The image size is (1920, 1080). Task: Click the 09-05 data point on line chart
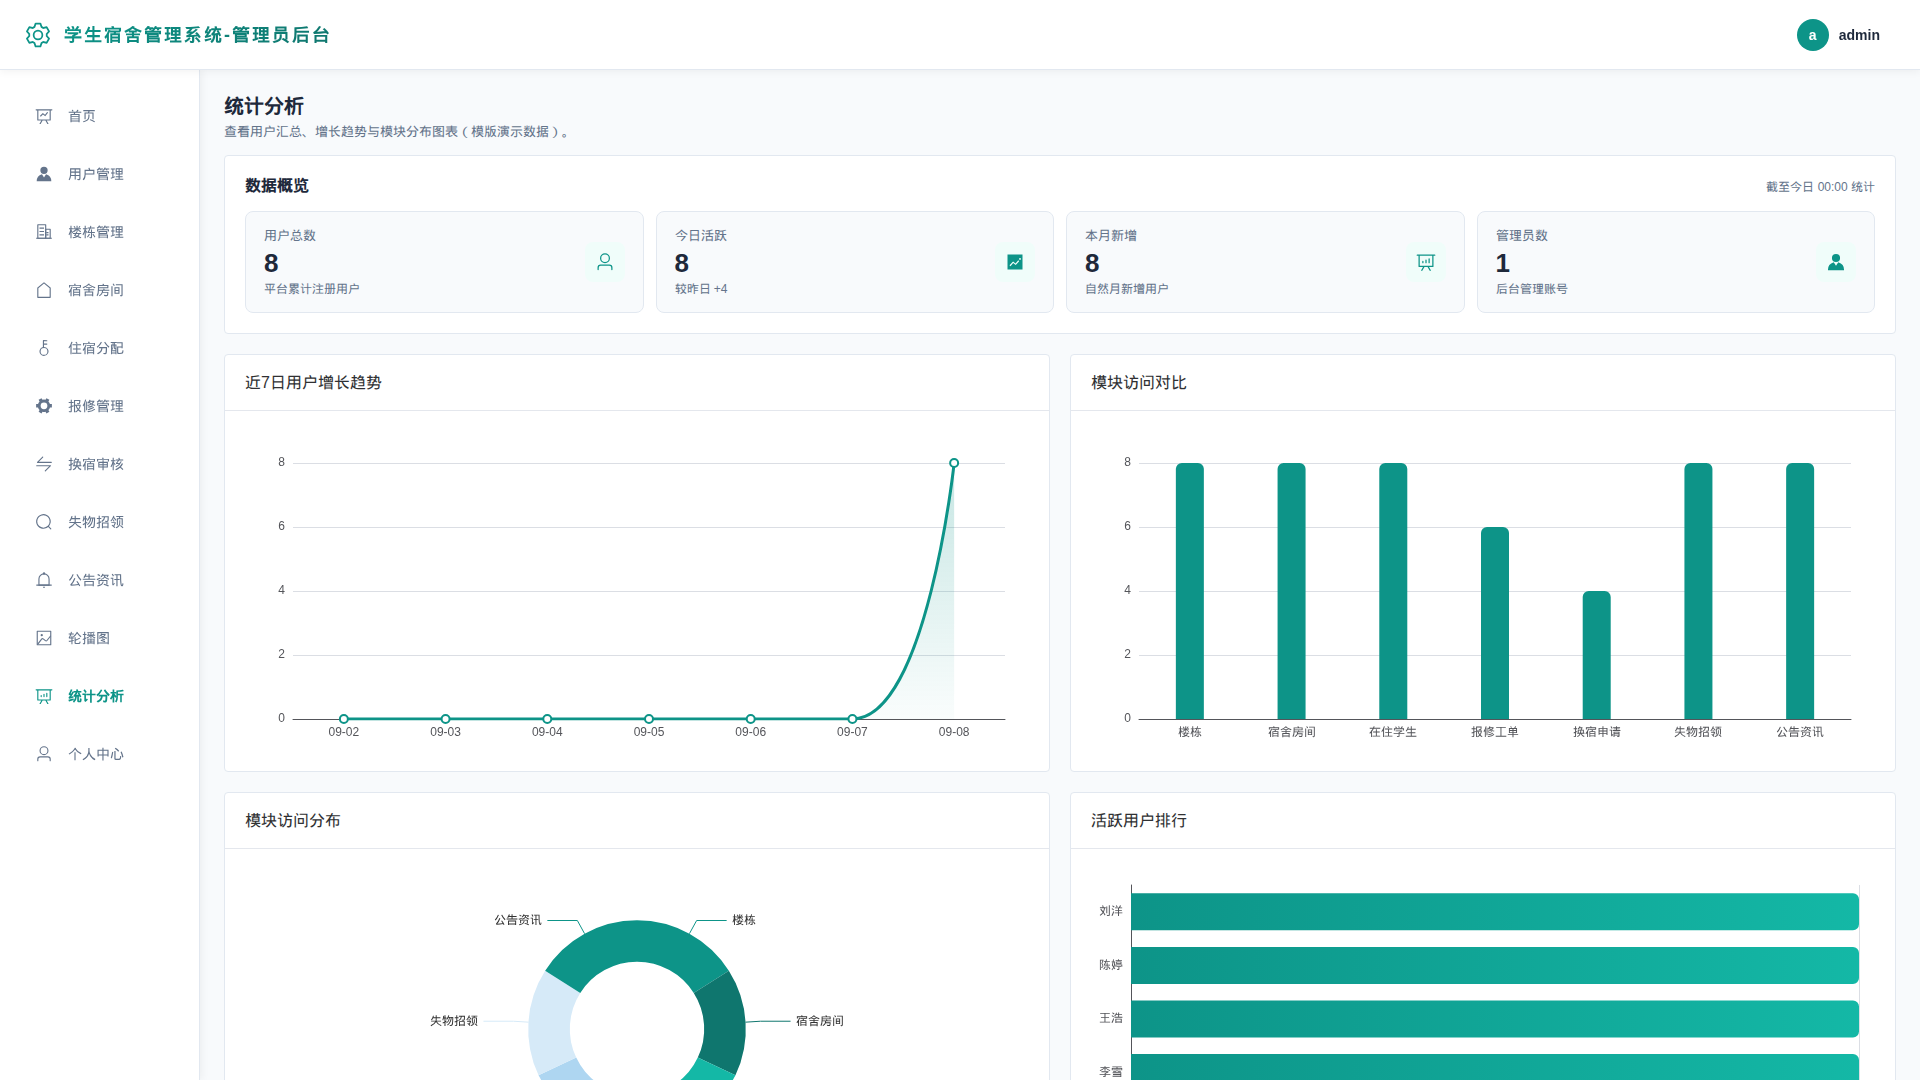point(649,719)
